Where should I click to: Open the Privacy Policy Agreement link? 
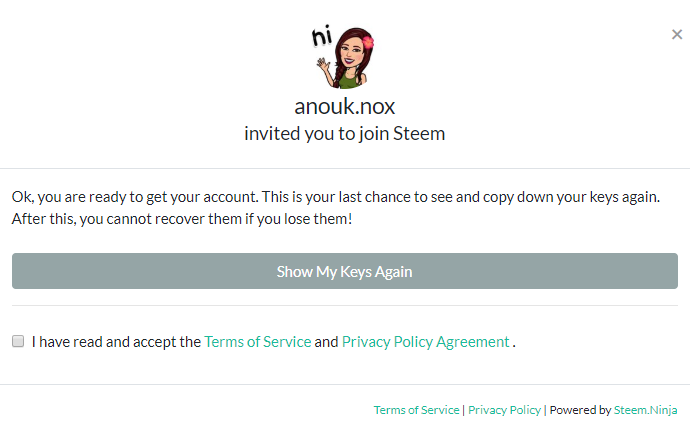pos(425,342)
